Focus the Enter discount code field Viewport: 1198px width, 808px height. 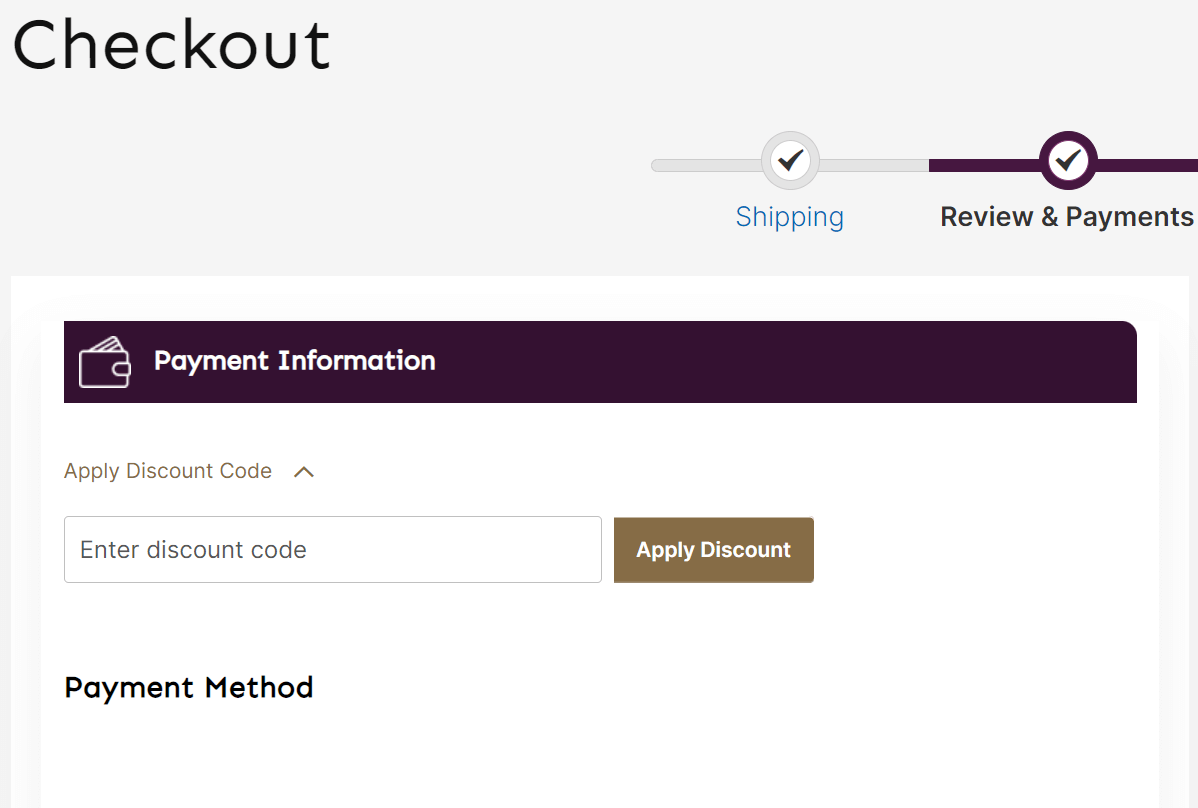click(x=333, y=550)
